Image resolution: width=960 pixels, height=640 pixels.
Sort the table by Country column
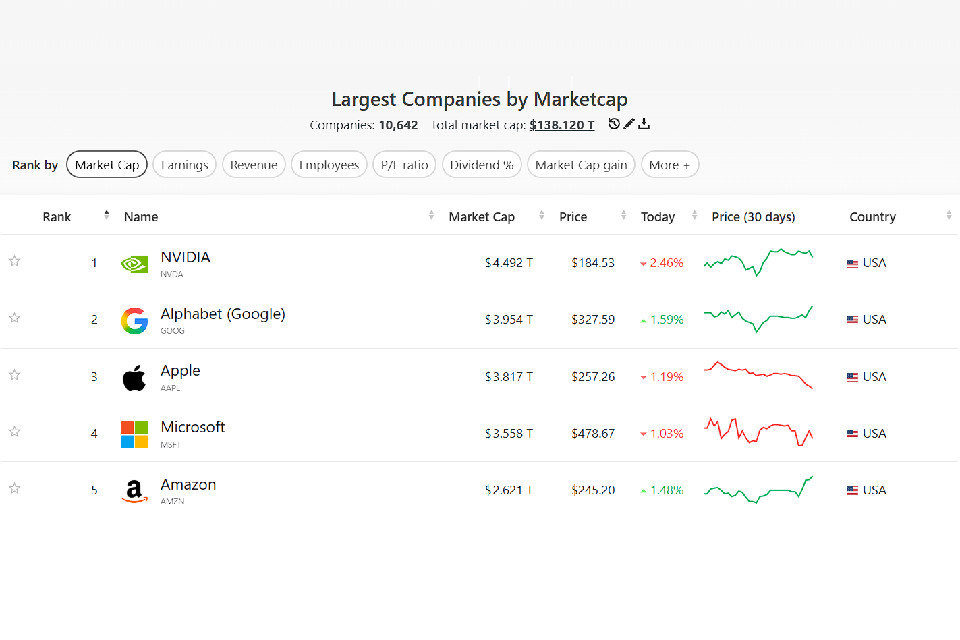(x=872, y=217)
